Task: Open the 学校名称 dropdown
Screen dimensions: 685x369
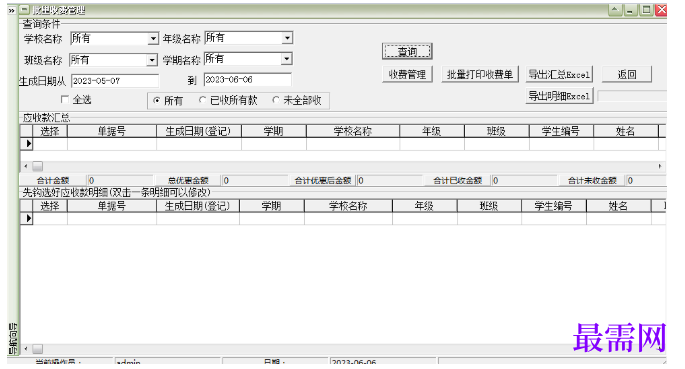Action: (x=152, y=39)
